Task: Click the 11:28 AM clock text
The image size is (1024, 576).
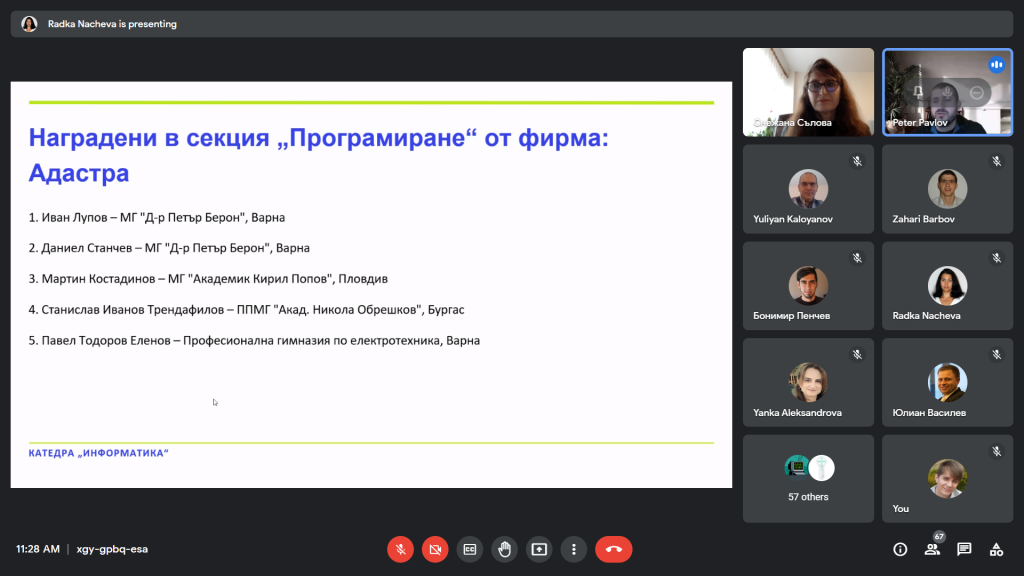Action: click(x=38, y=549)
